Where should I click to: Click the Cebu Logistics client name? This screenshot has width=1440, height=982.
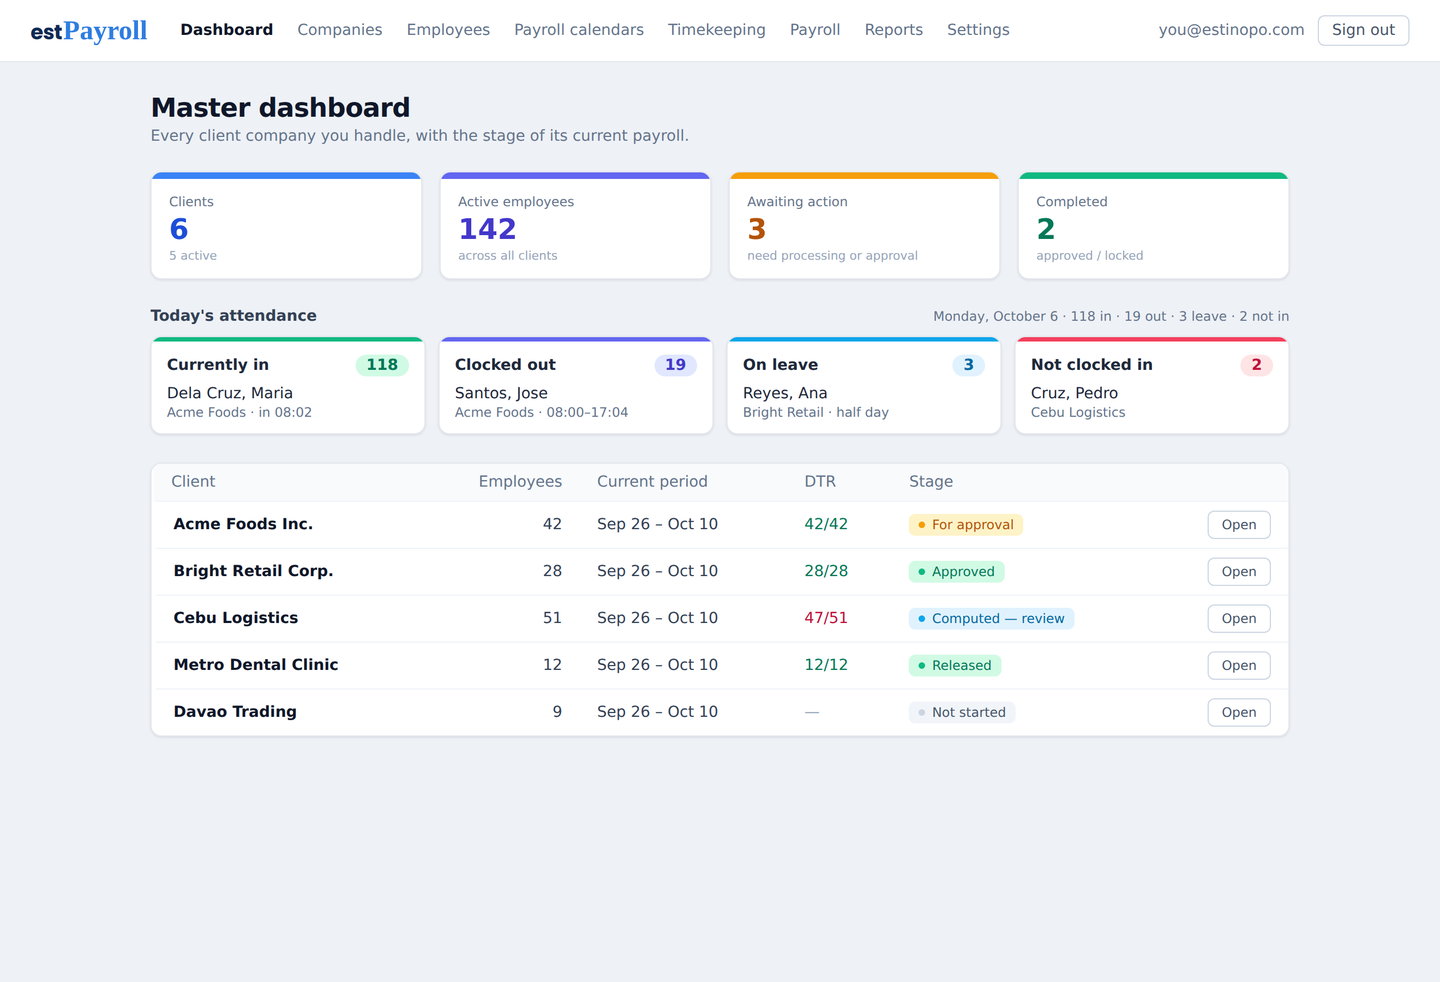click(236, 618)
